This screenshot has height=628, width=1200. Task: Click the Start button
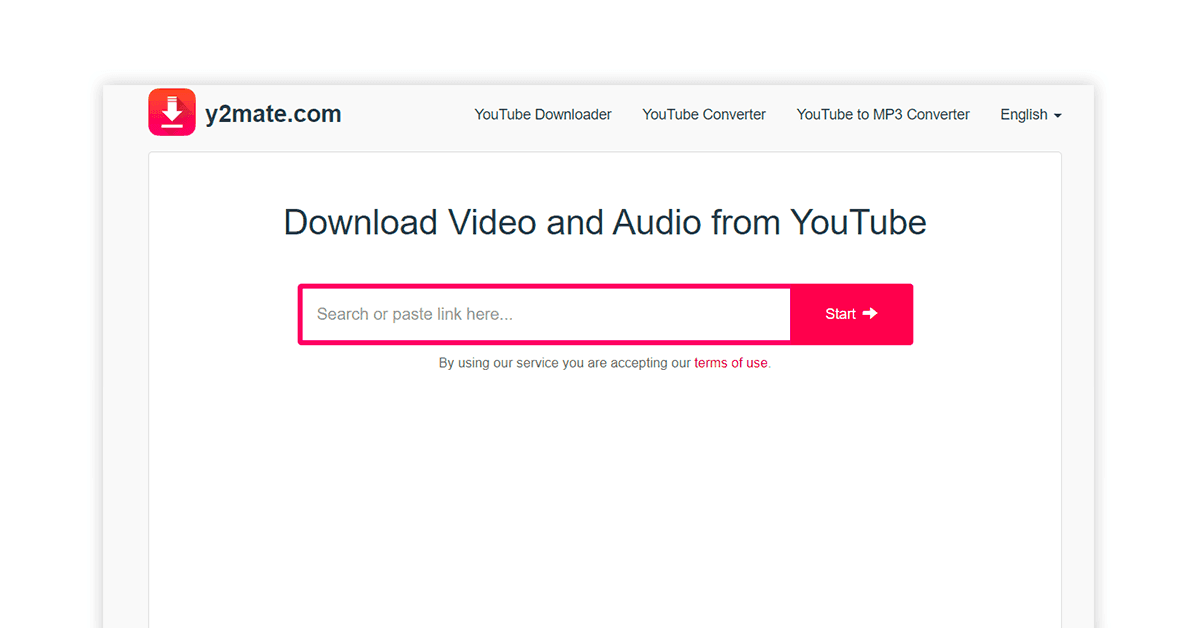tap(851, 314)
